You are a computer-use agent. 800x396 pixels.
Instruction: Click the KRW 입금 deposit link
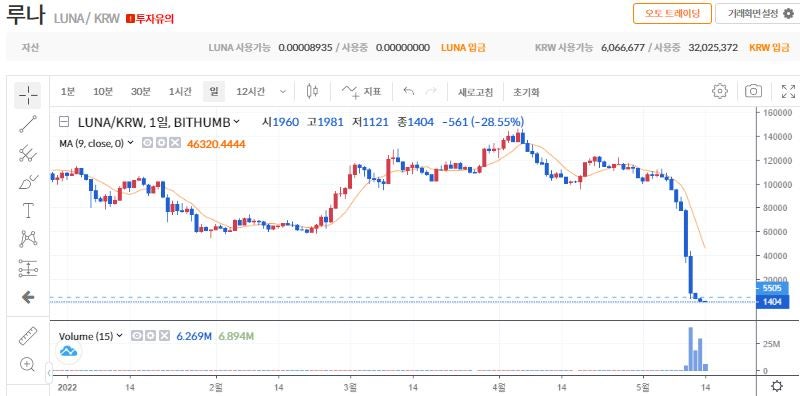(x=769, y=47)
